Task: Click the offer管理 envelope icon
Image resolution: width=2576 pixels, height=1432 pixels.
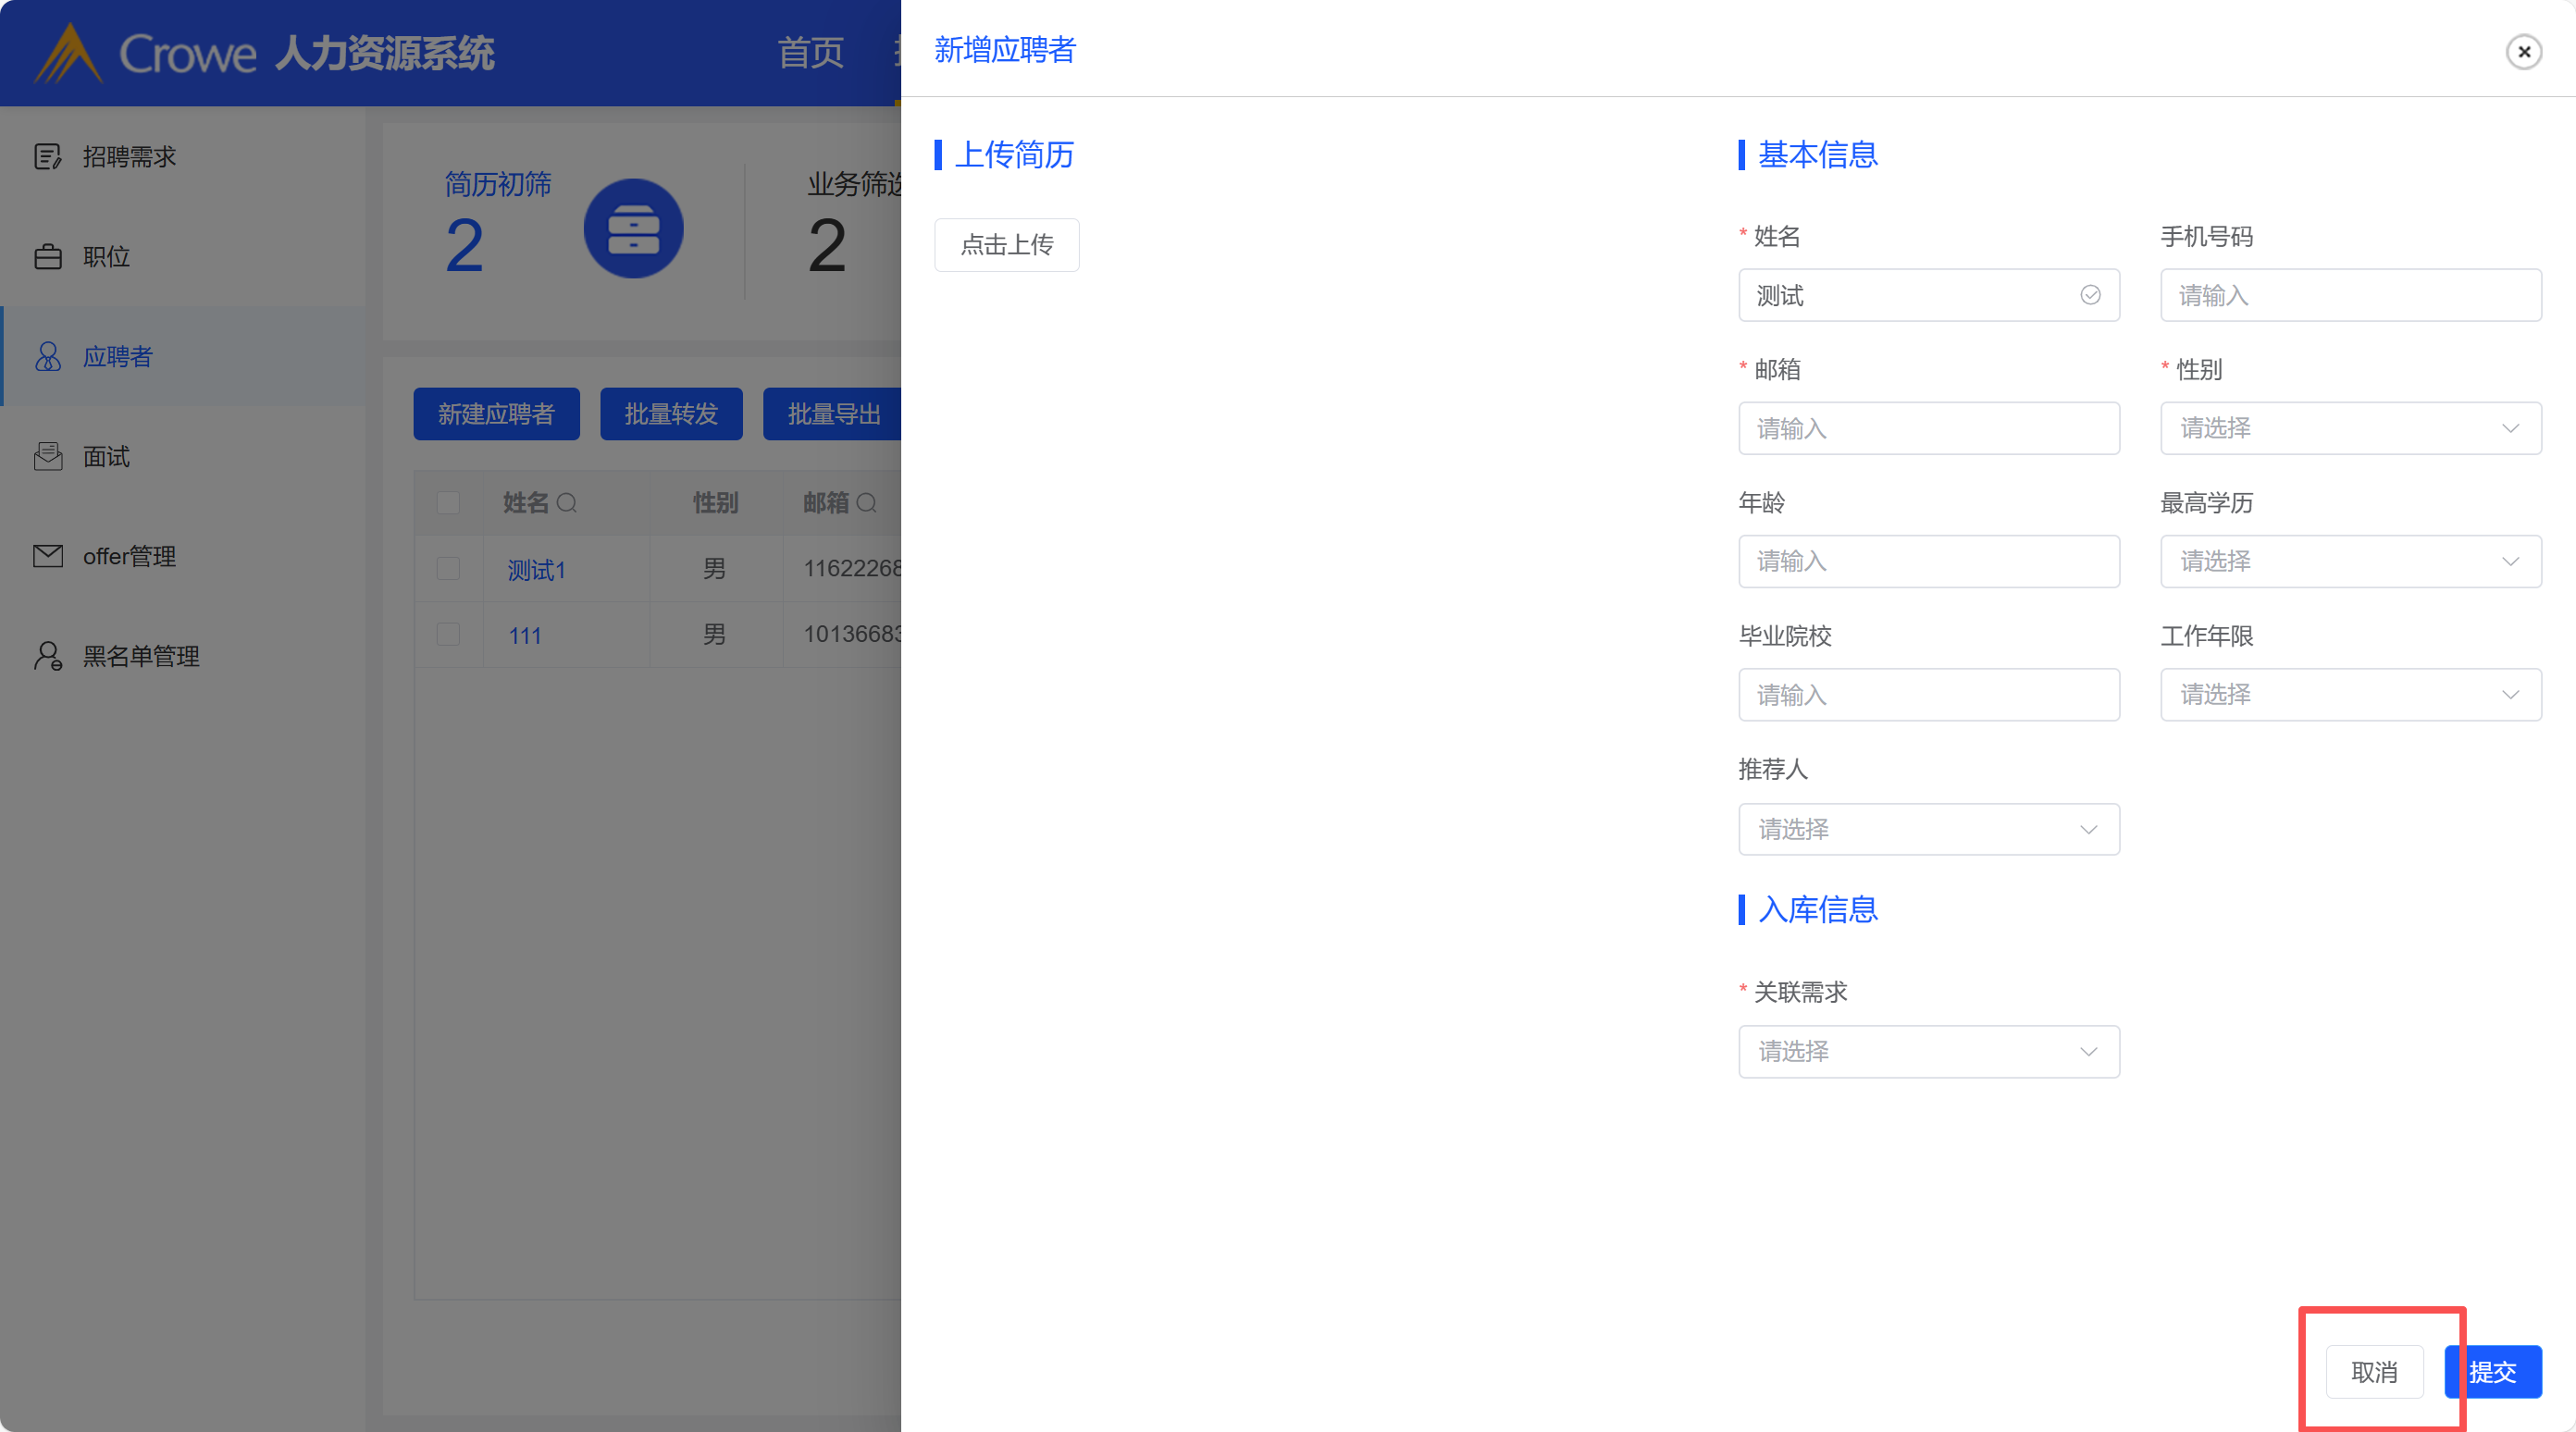Action: (47, 556)
